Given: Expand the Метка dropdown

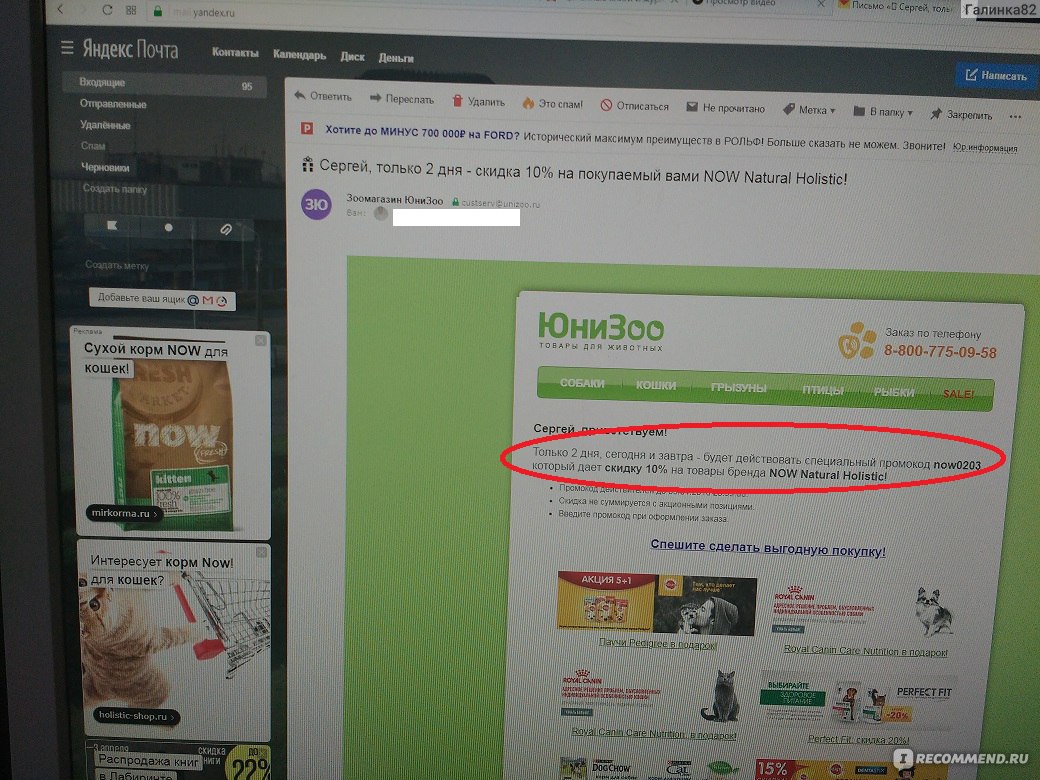Looking at the screenshot, I should [809, 110].
